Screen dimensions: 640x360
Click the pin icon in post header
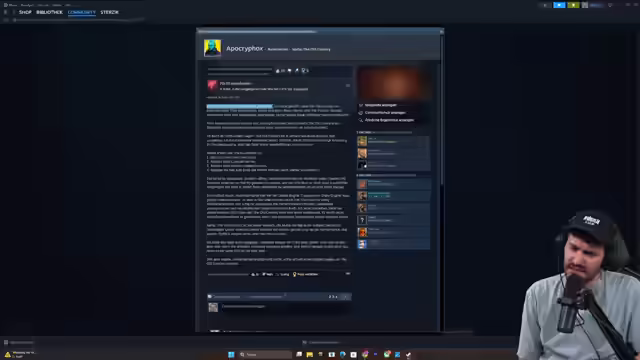click(x=297, y=71)
